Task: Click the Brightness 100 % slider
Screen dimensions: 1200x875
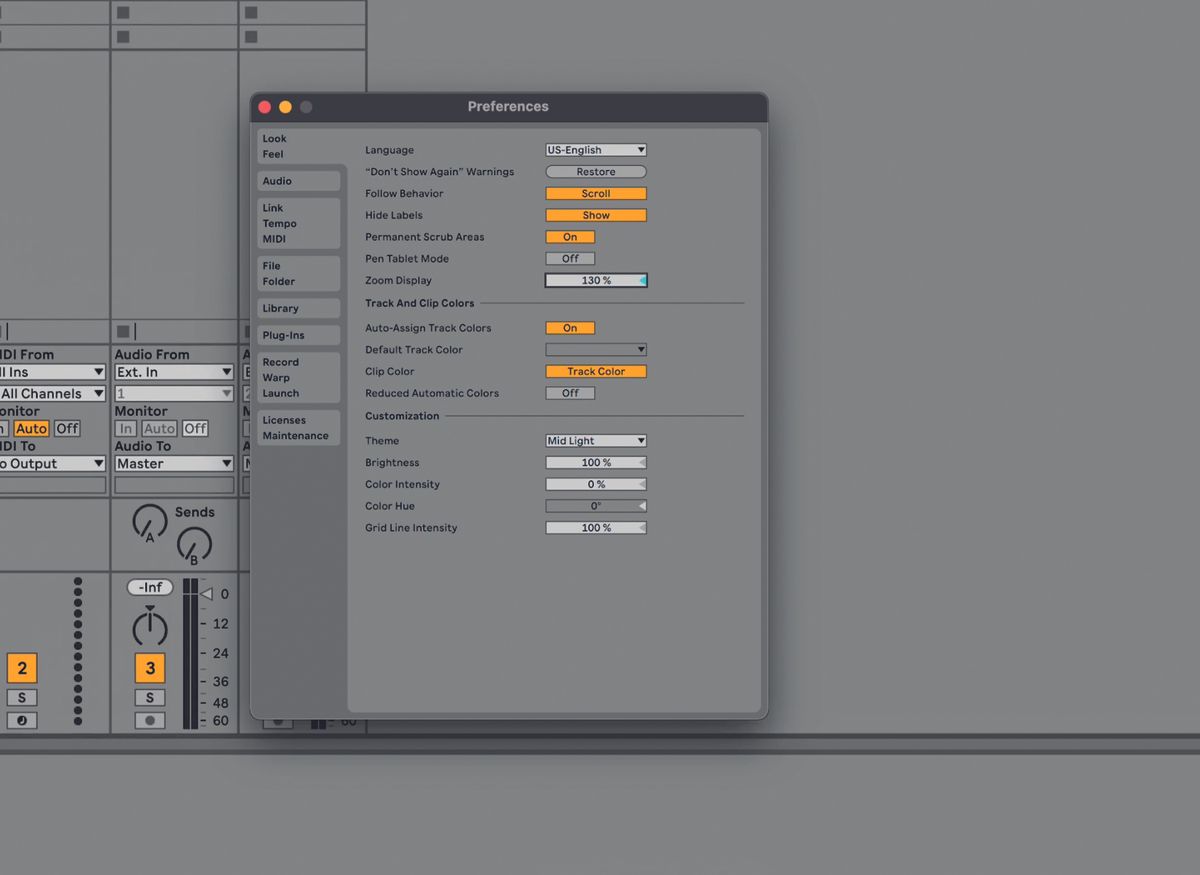Action: (596, 463)
